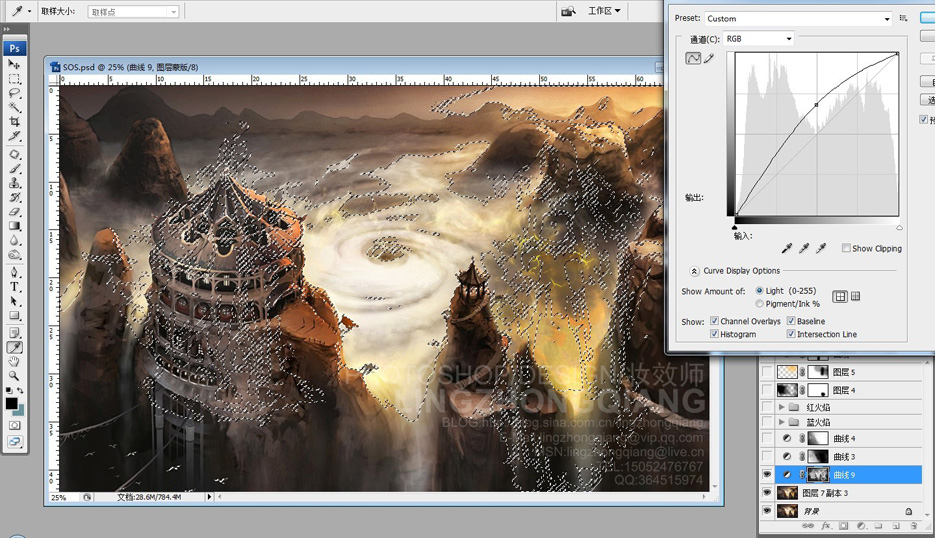Add a layer style via fx icon
Viewport: 935px width, 538px height.
point(826,526)
